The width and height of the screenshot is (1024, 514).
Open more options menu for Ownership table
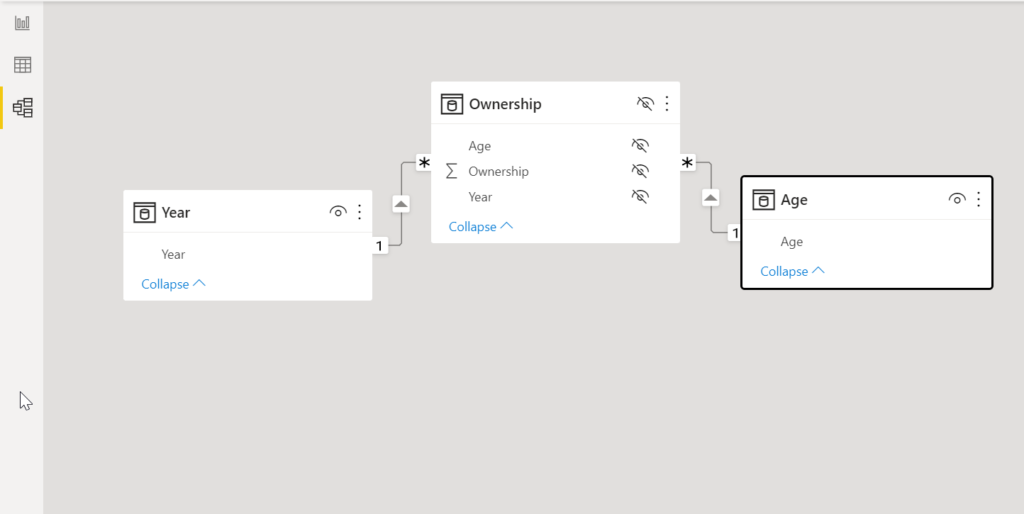667,103
